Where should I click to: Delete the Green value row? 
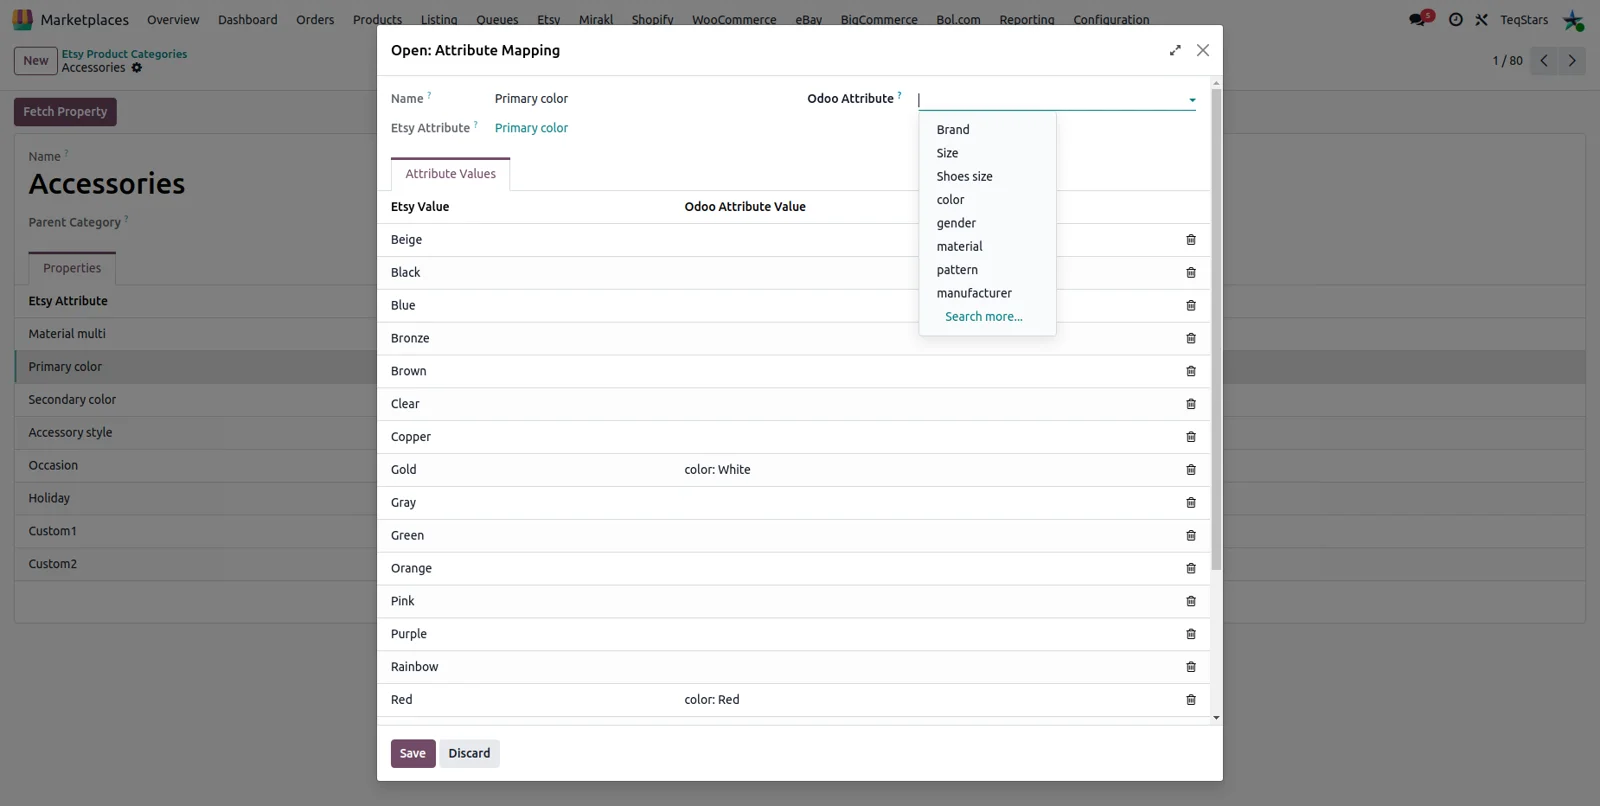click(x=1190, y=535)
